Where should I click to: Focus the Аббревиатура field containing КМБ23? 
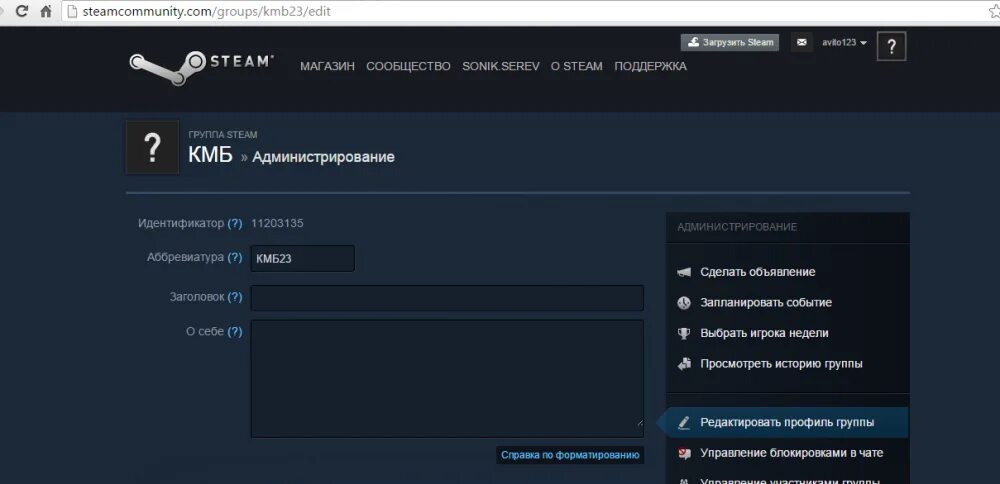[x=302, y=259]
